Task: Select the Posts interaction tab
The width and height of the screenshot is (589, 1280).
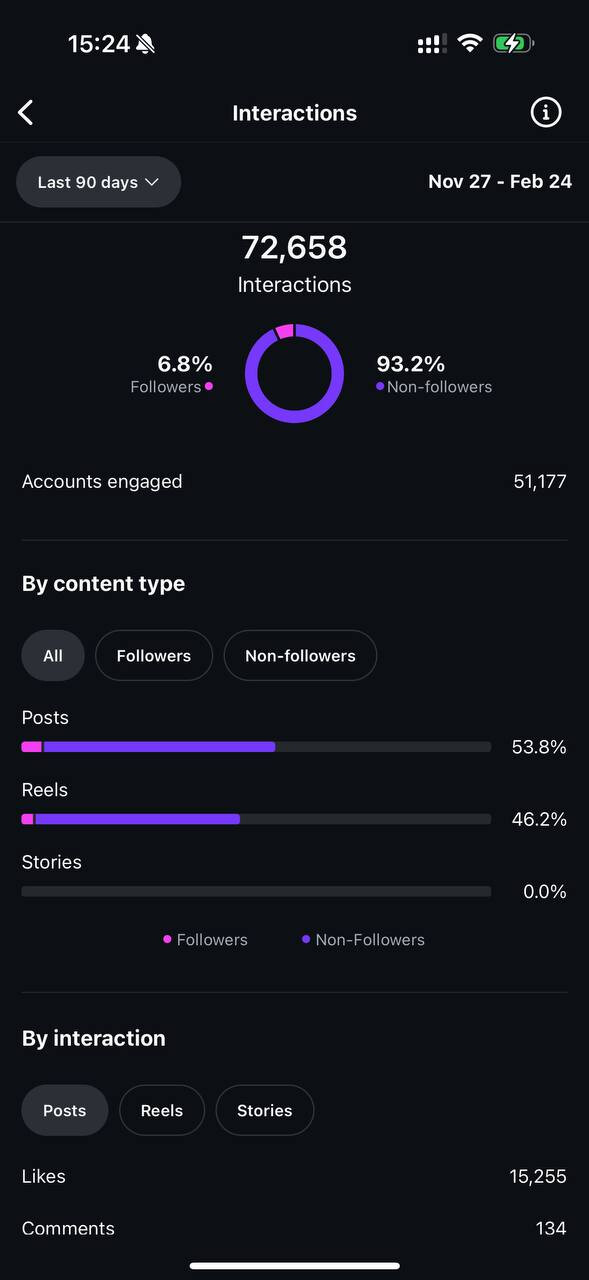Action: point(65,1110)
